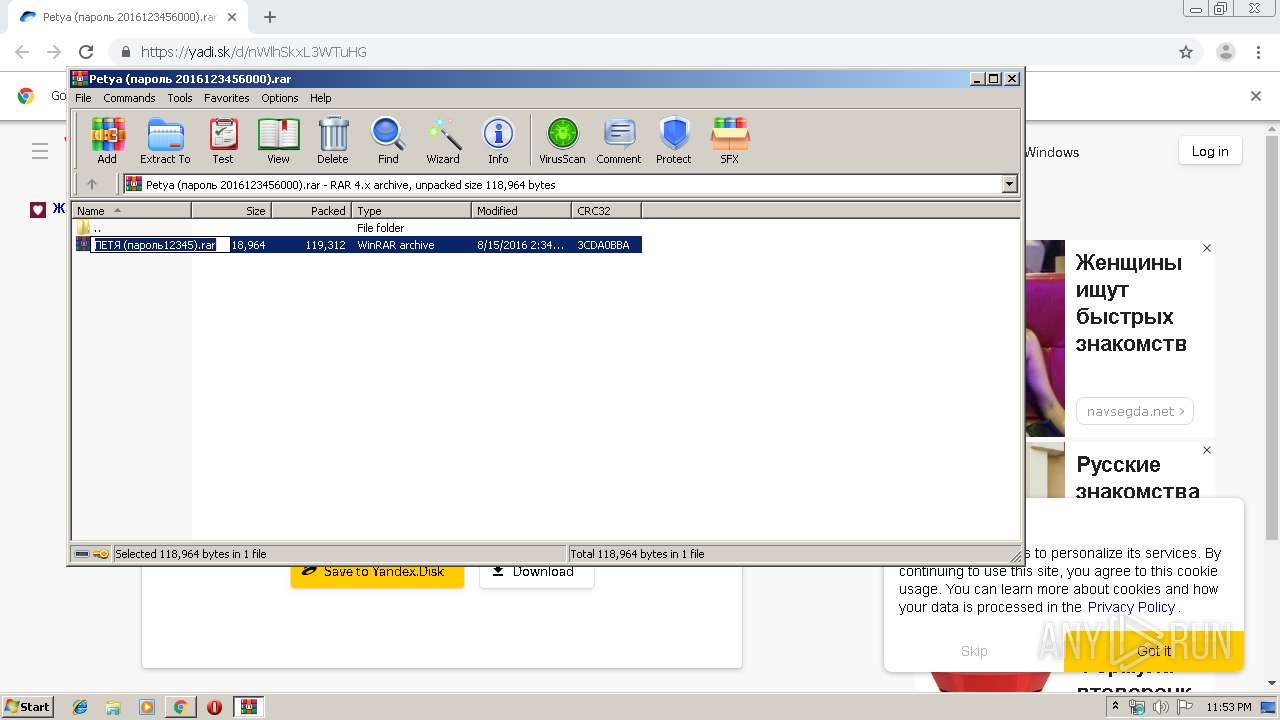
Task: Reload the browser page
Action: click(86, 52)
